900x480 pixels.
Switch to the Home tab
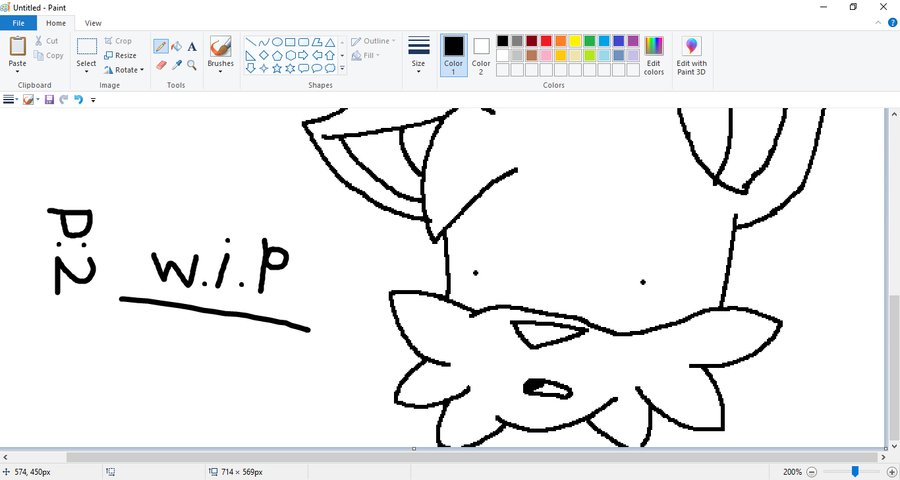pyautogui.click(x=56, y=23)
